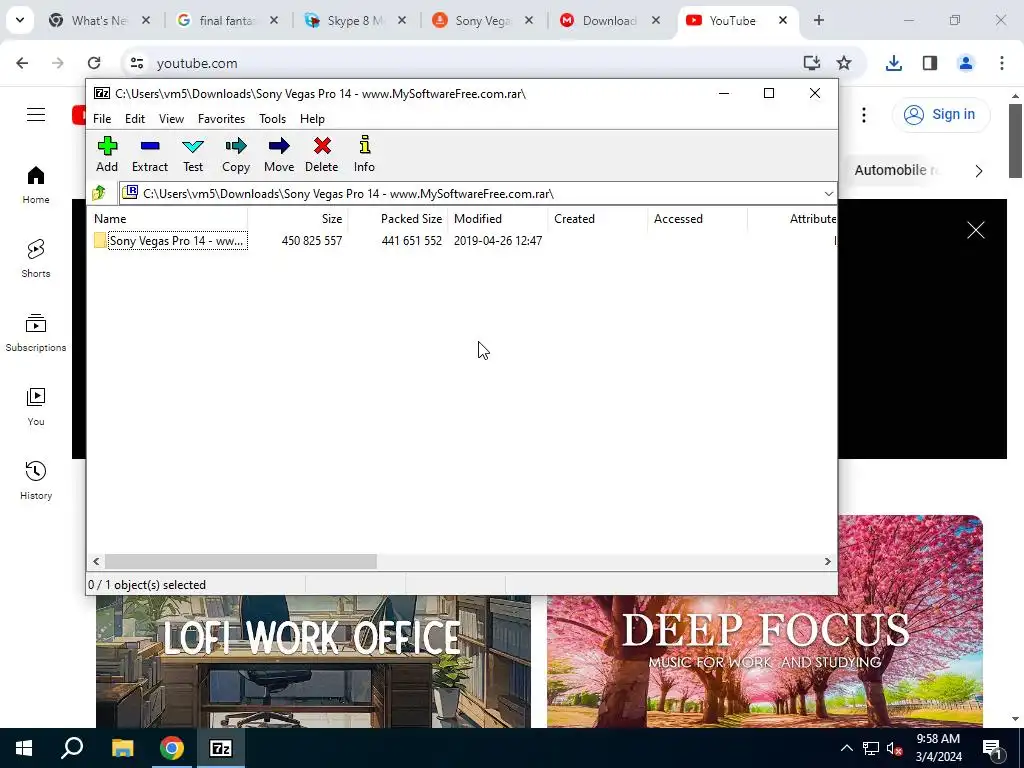
Task: Open the LOFI WORK OFFICE video thumbnail
Action: click(x=313, y=661)
